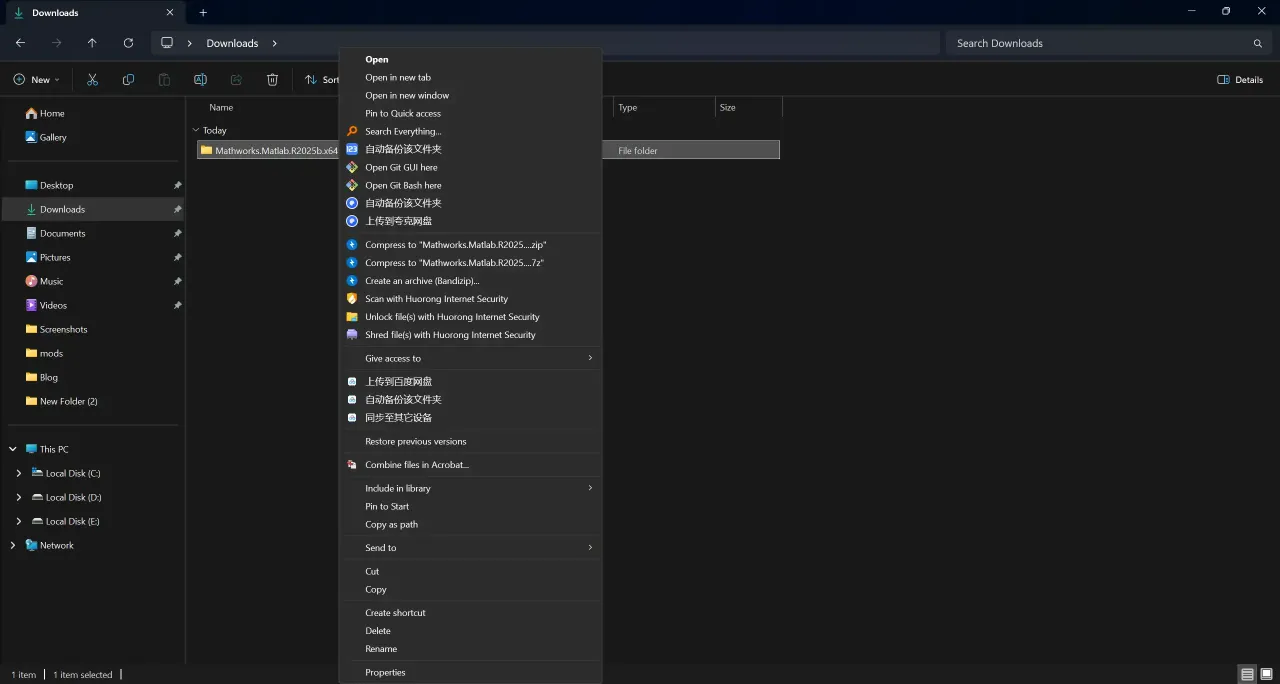Image resolution: width=1280 pixels, height=684 pixels.
Task: Switch to large thumbnails view in status bar
Action: [1265, 675]
